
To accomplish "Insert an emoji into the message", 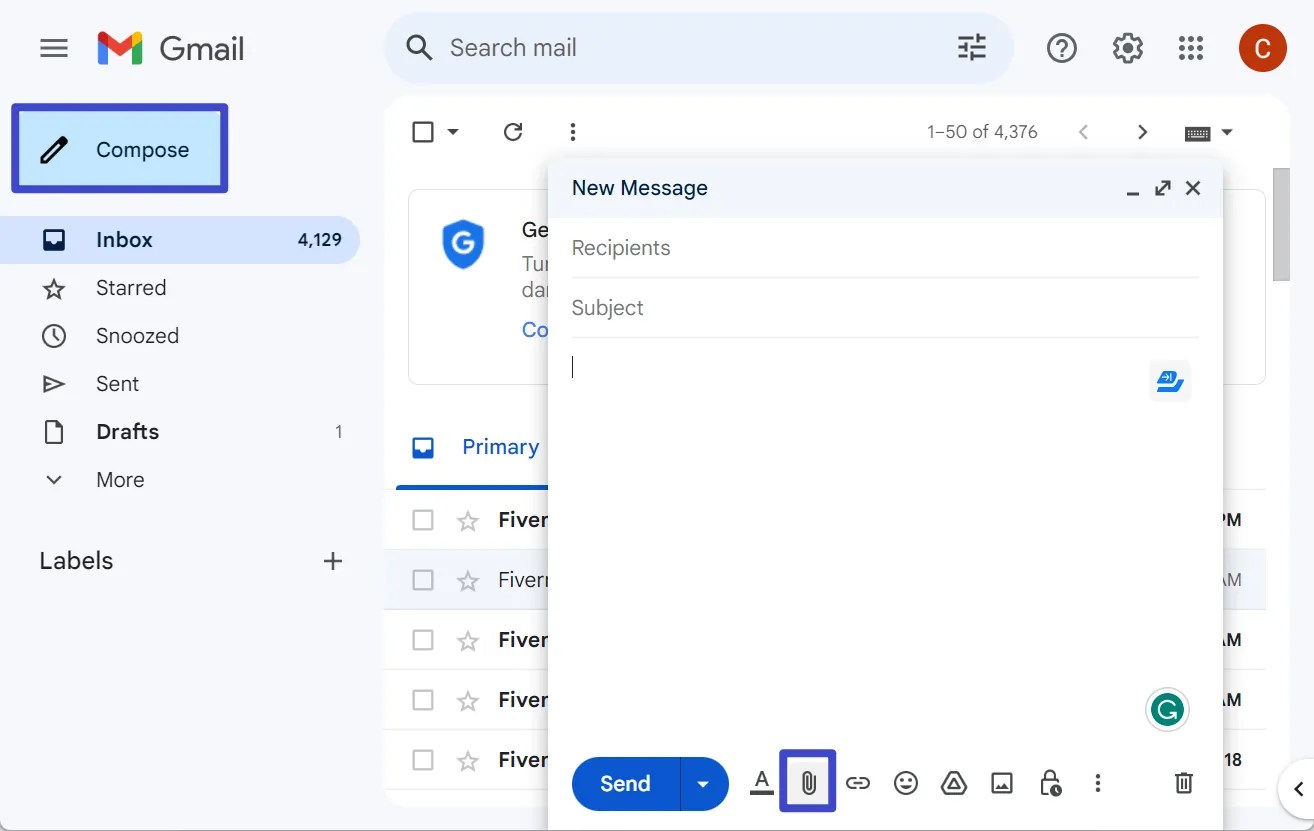I will tap(906, 783).
